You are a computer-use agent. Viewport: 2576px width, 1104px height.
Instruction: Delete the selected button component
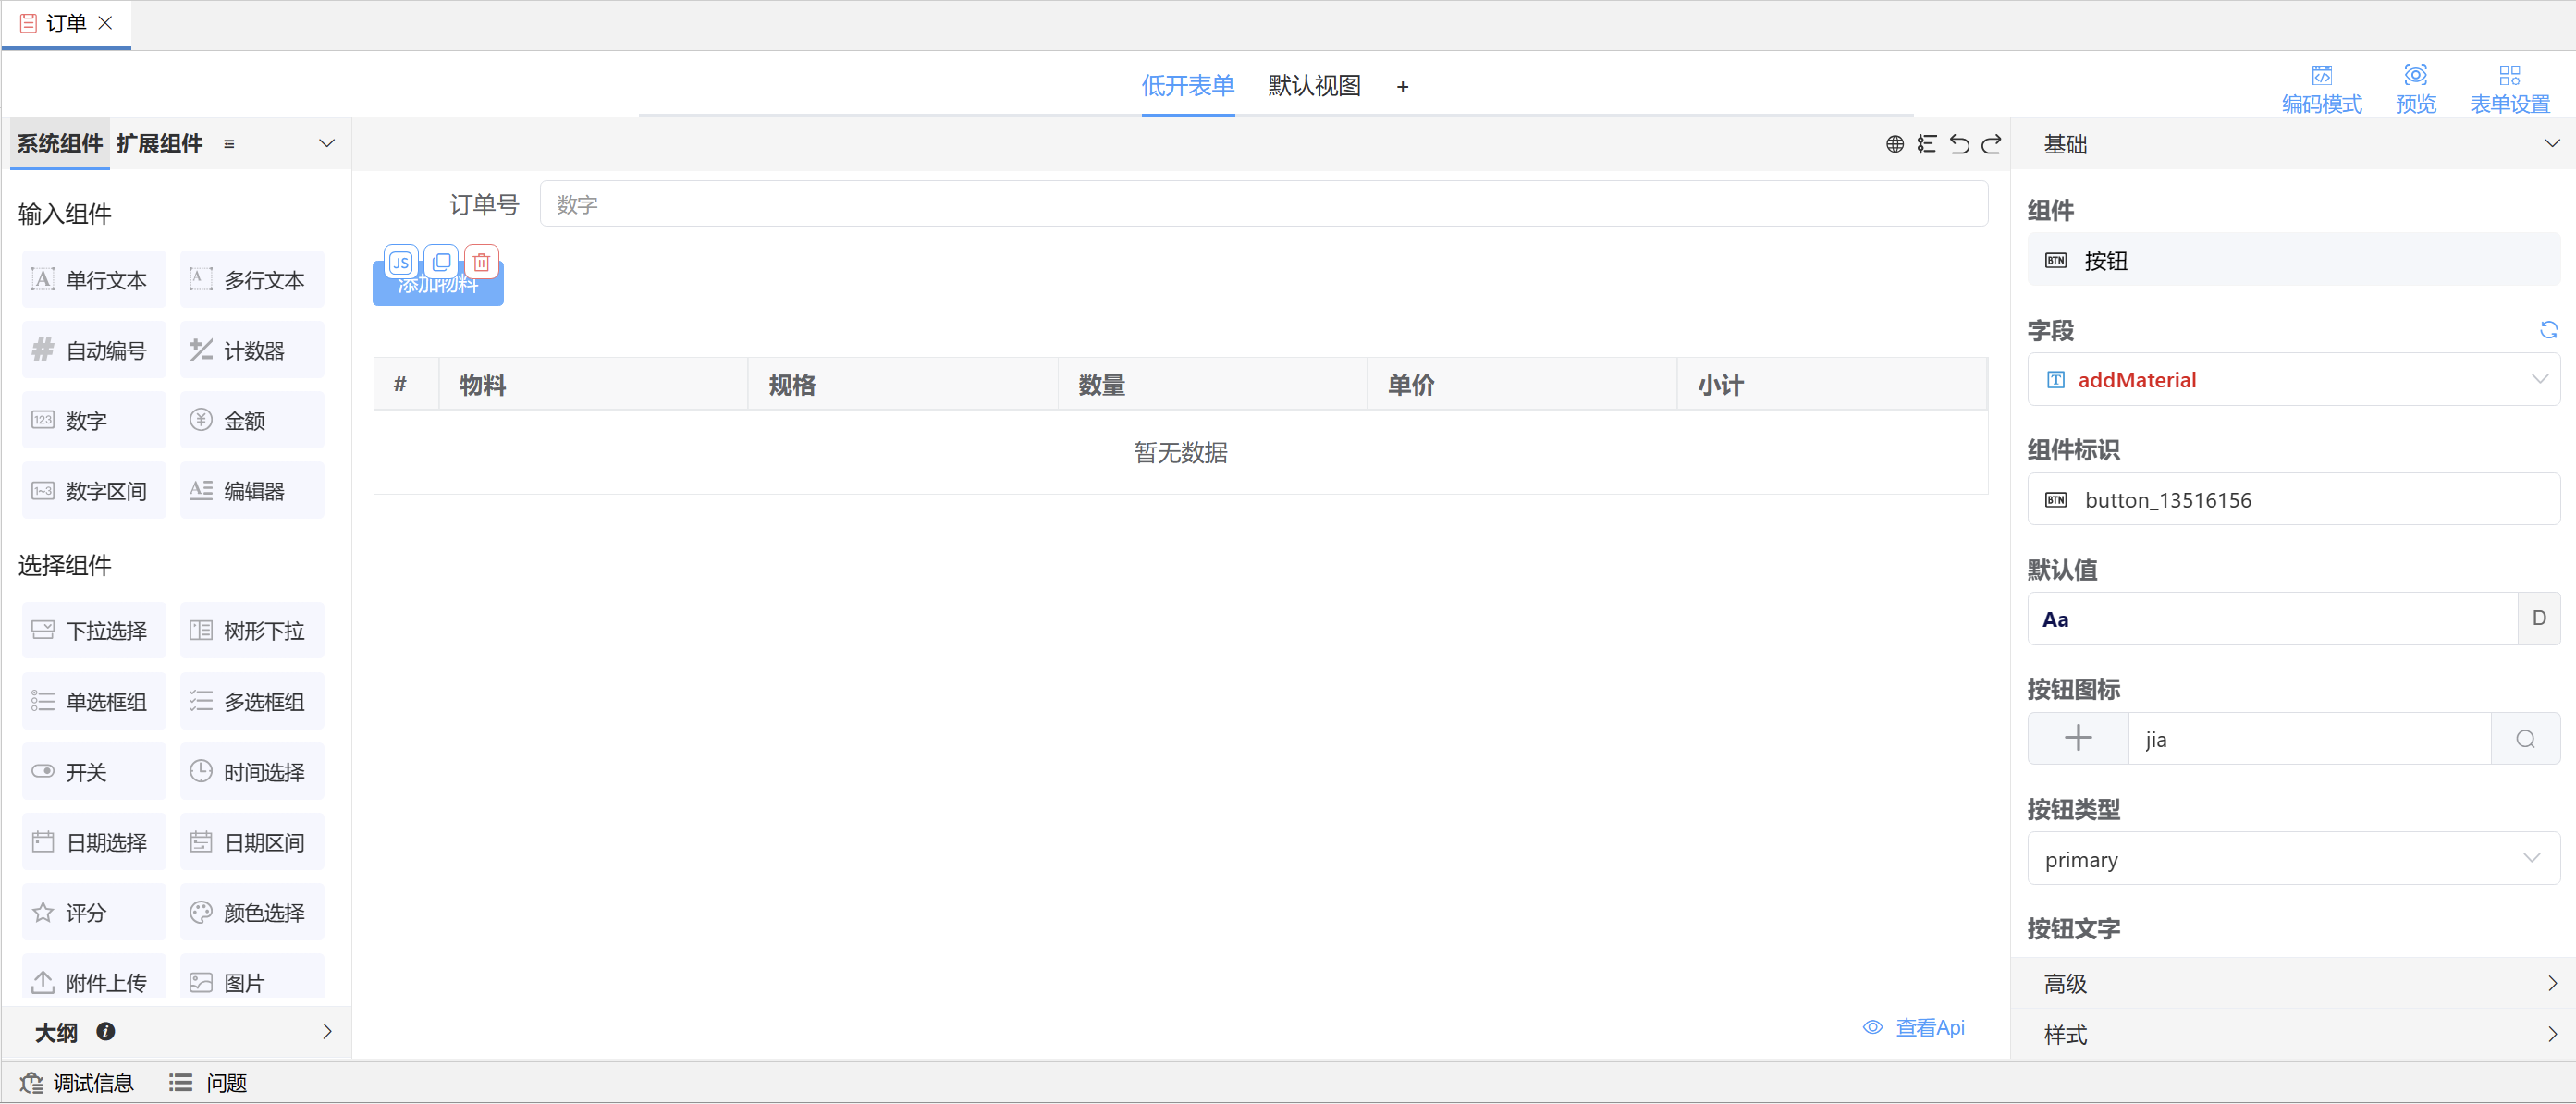(x=481, y=262)
